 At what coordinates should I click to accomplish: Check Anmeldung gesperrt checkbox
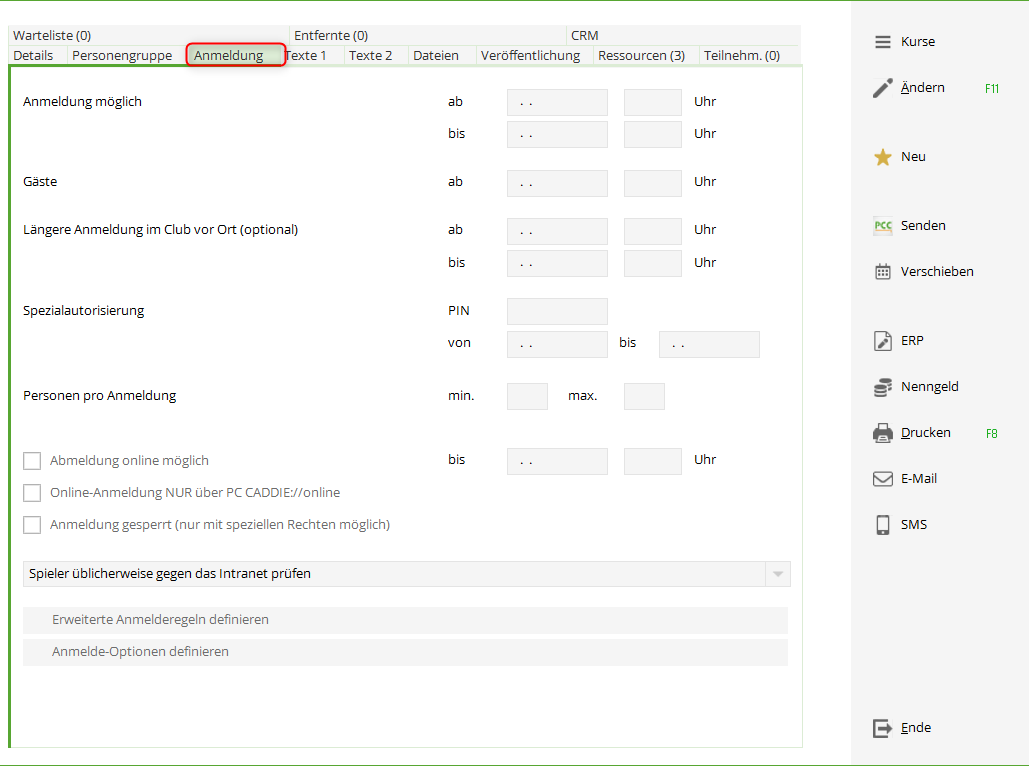point(32,525)
